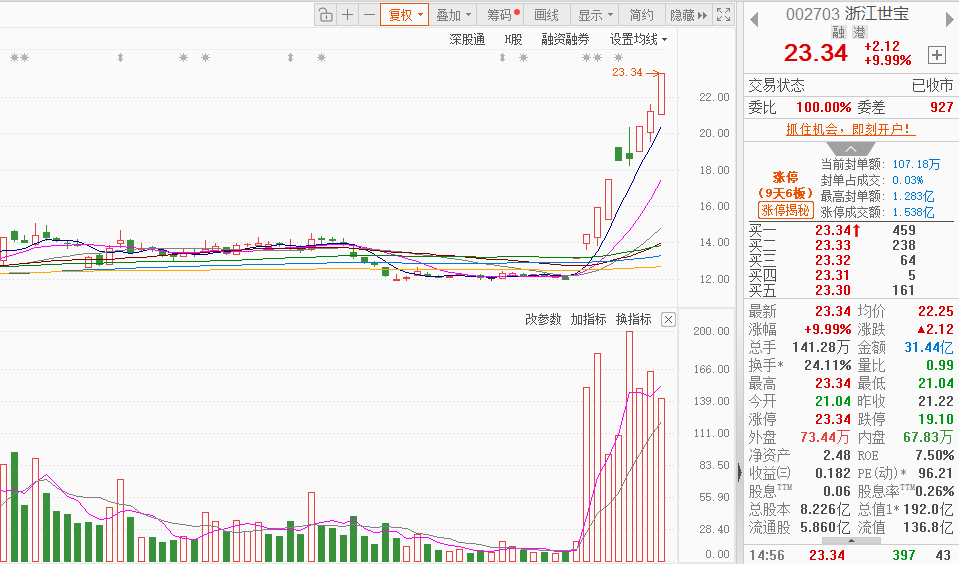Close the volume indicator panel
This screenshot has width=959, height=564.
tap(668, 320)
